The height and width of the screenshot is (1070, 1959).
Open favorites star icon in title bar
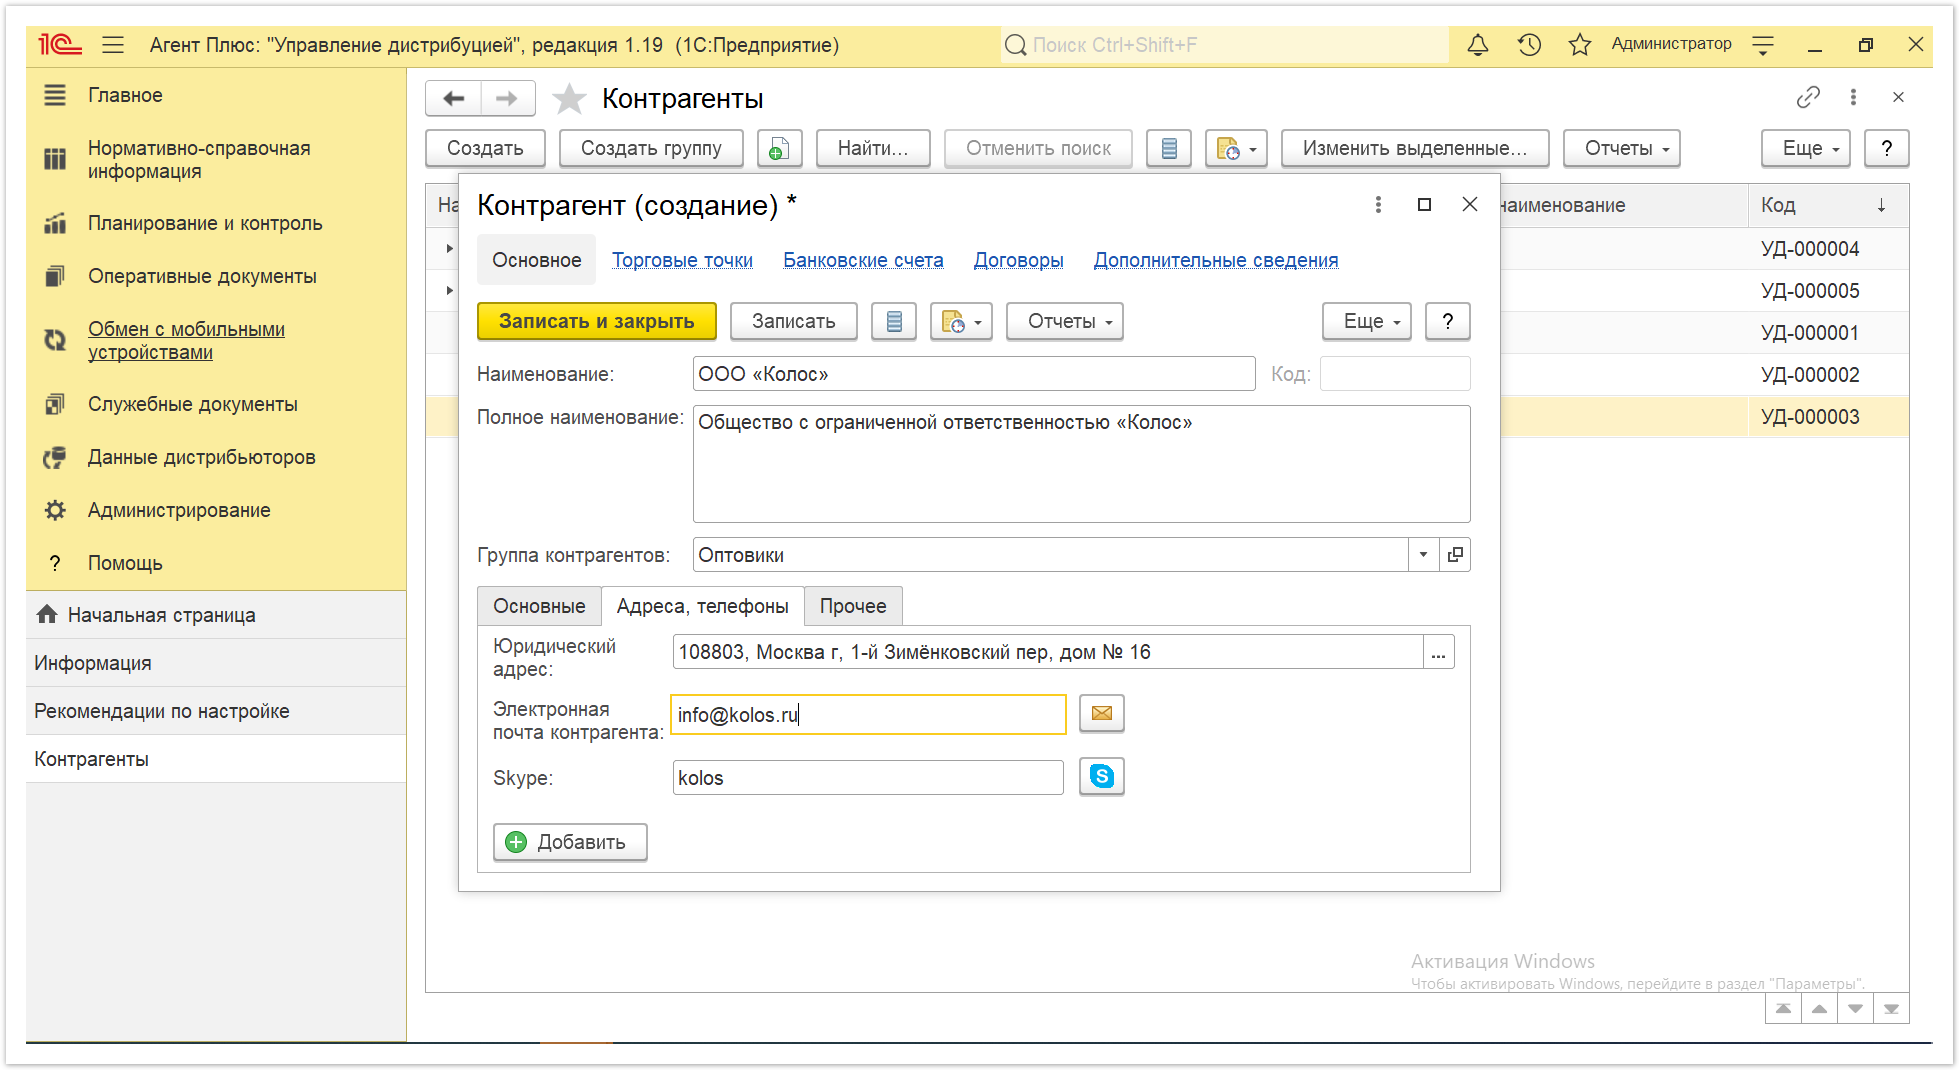[x=1580, y=45]
